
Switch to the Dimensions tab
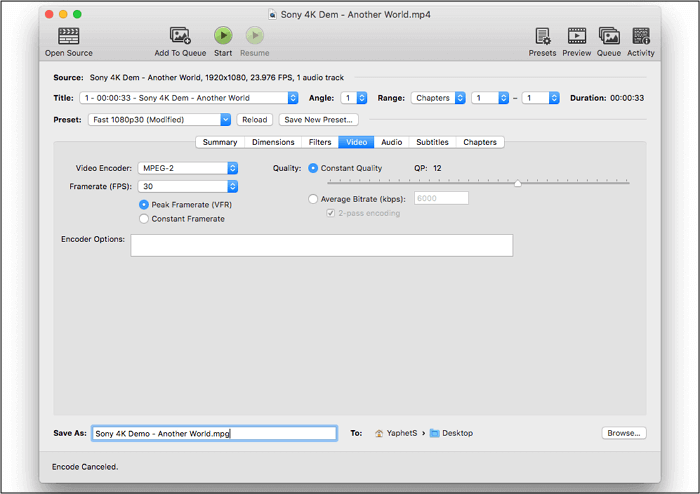pos(273,142)
